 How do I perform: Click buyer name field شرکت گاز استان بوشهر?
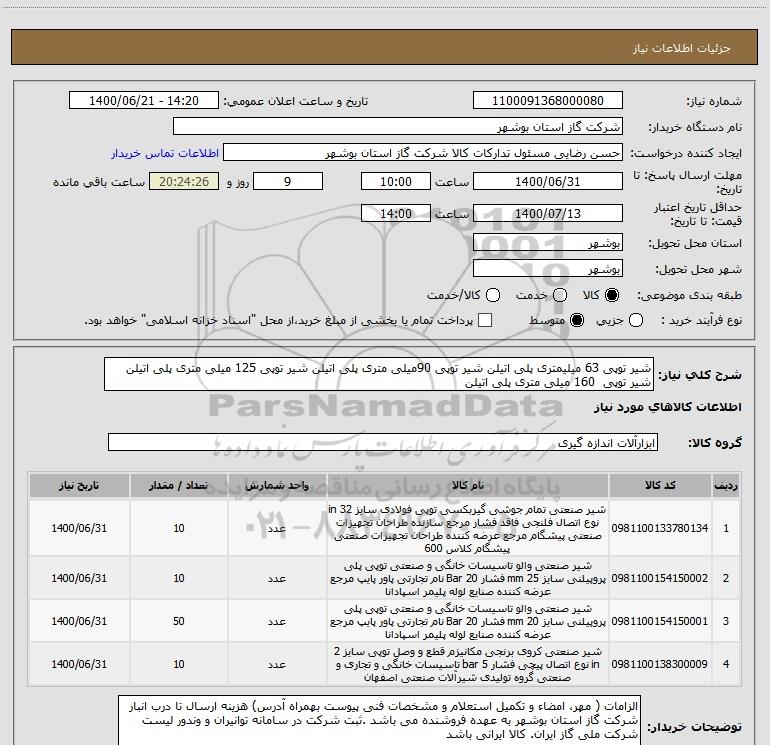pyautogui.click(x=398, y=126)
